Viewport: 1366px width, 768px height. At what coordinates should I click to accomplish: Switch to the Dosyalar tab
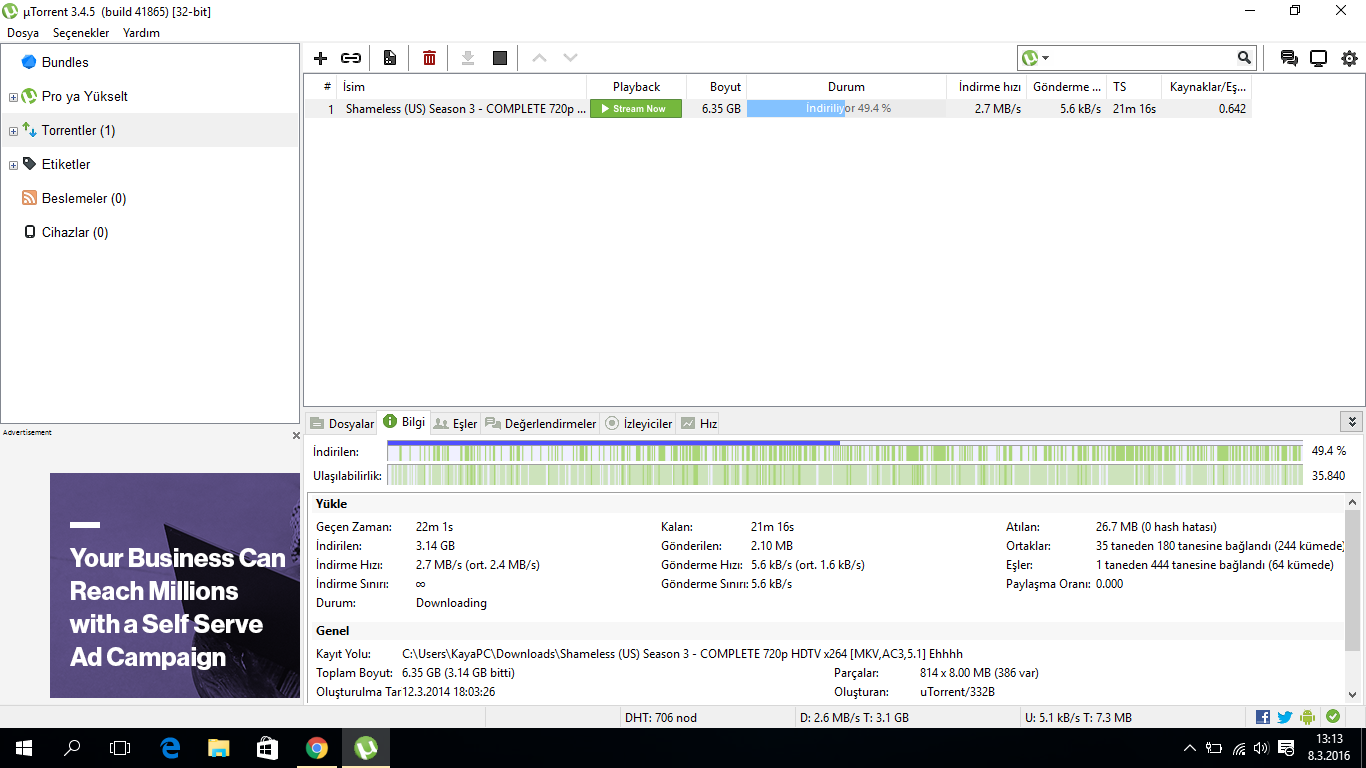coord(342,423)
